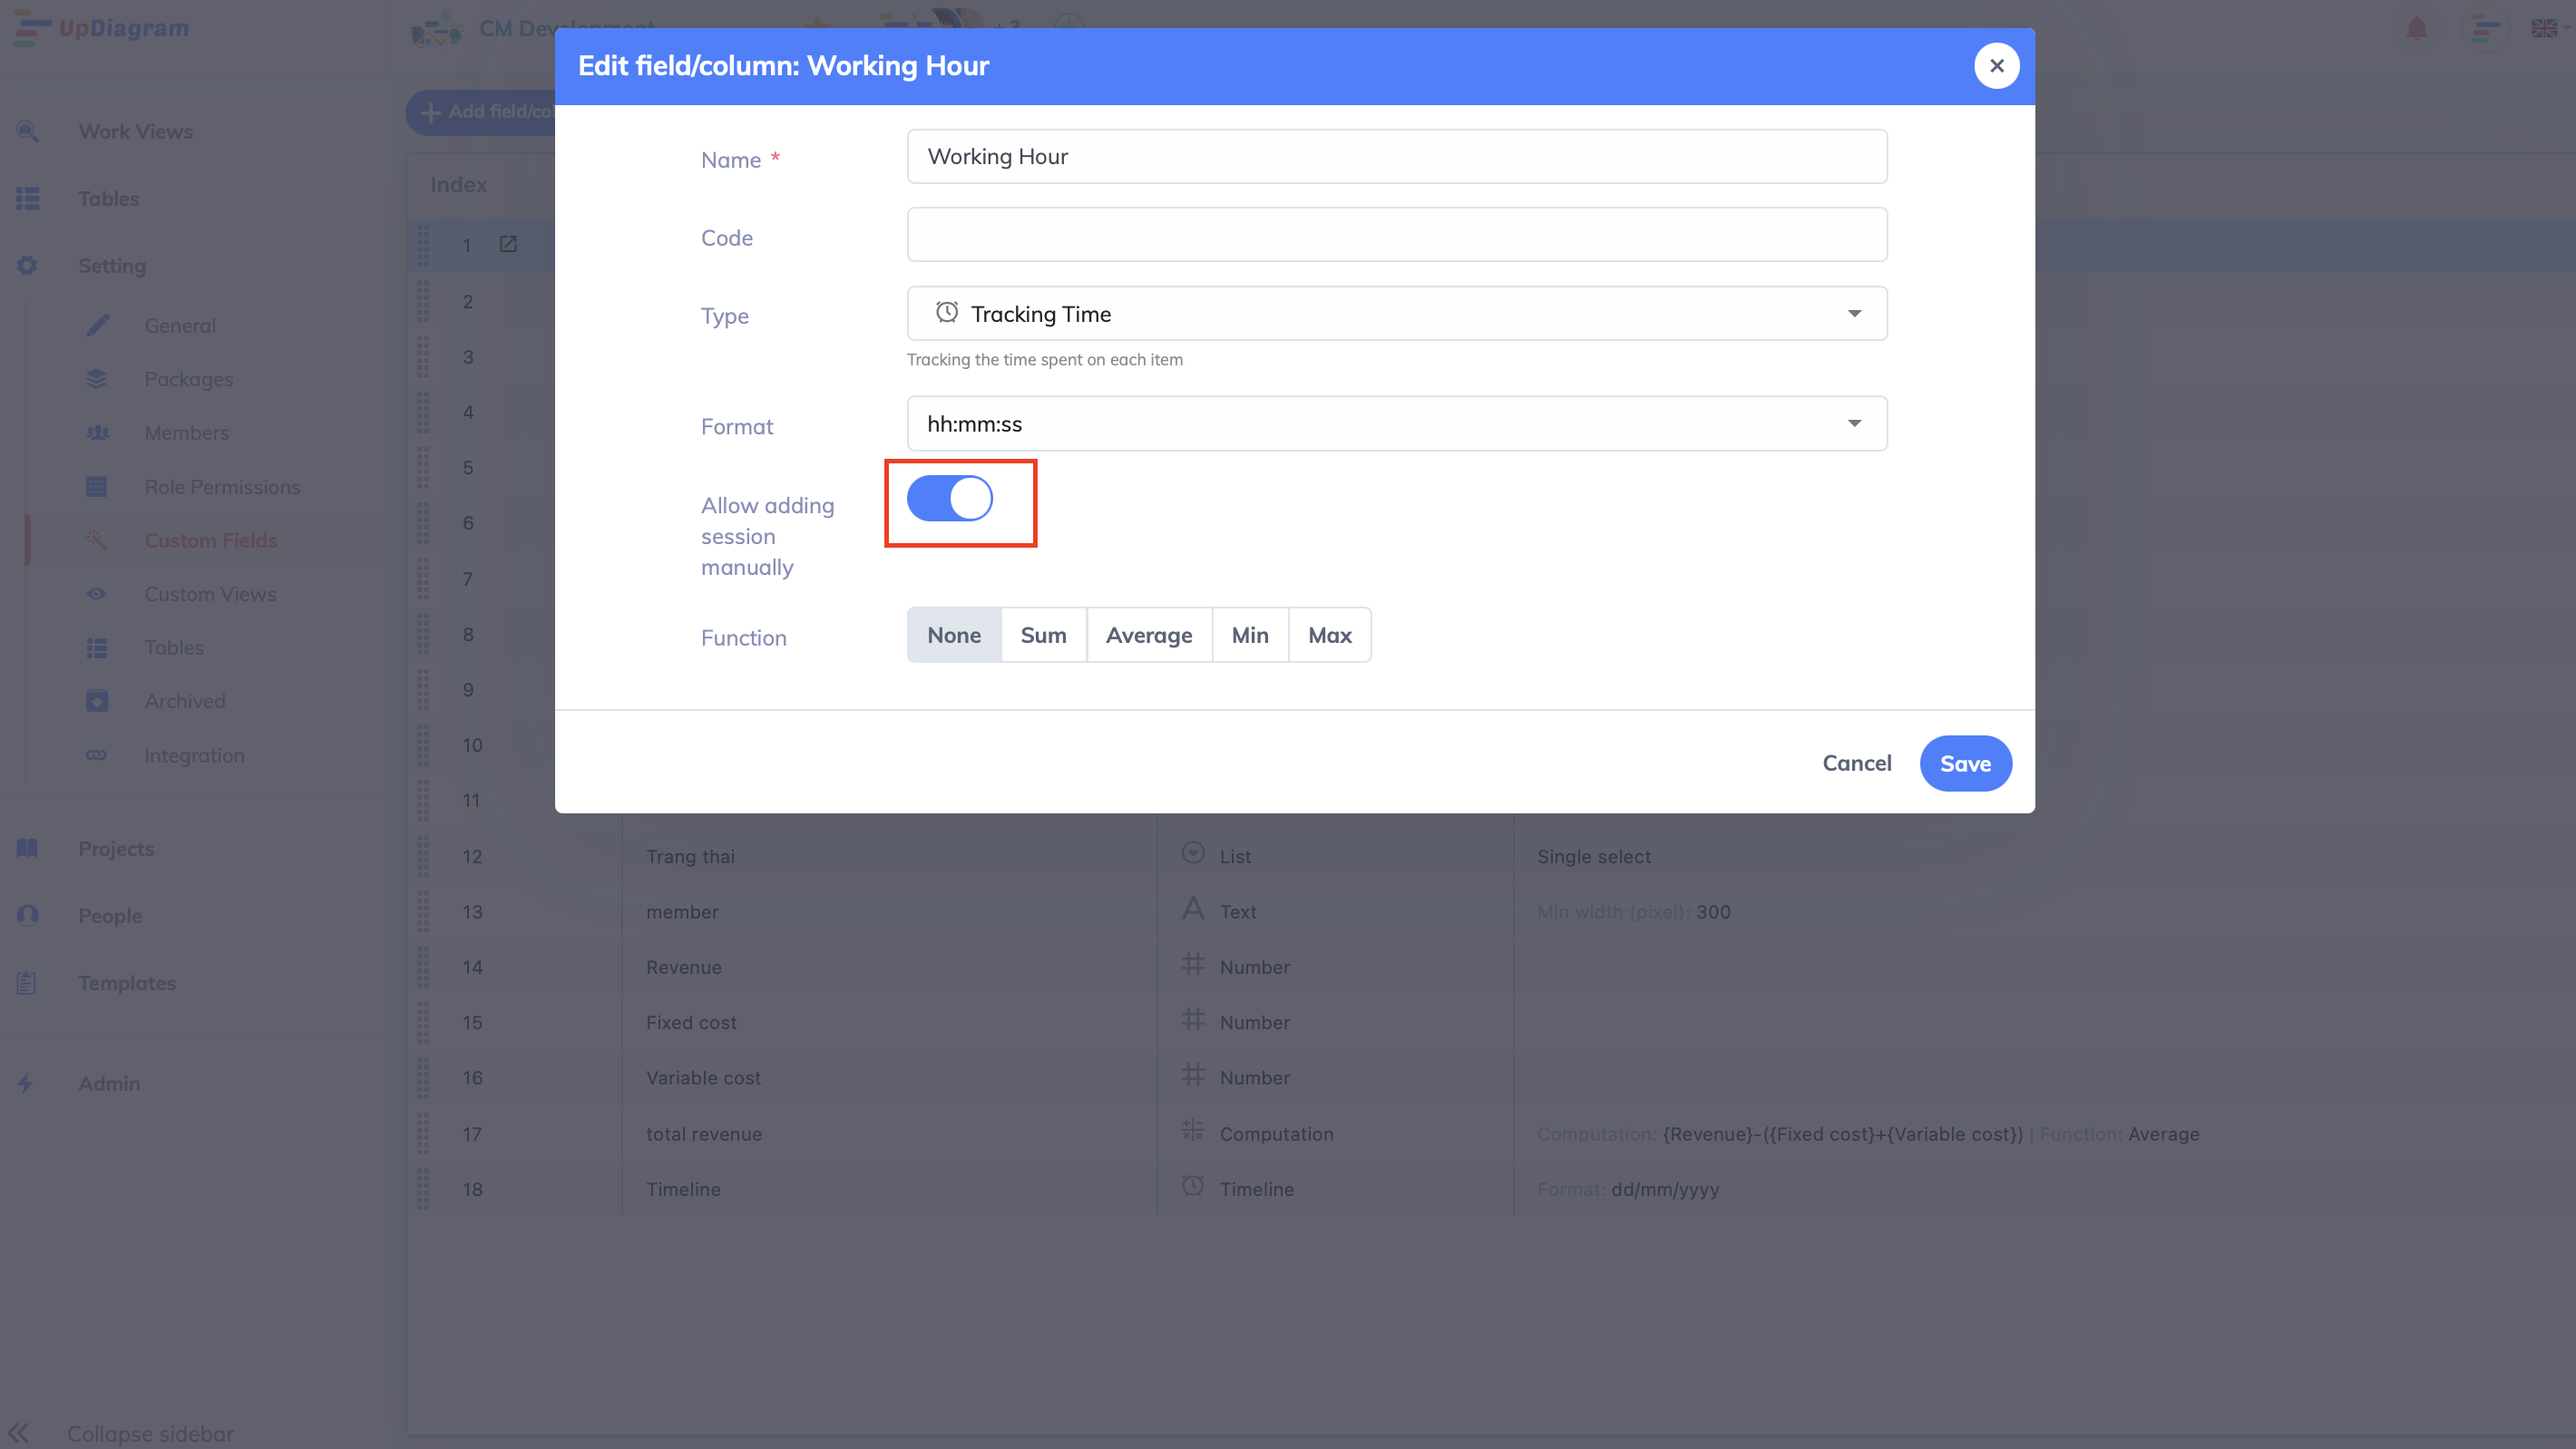This screenshot has width=2576, height=1449.
Task: Open Archived settings
Action: point(185,701)
